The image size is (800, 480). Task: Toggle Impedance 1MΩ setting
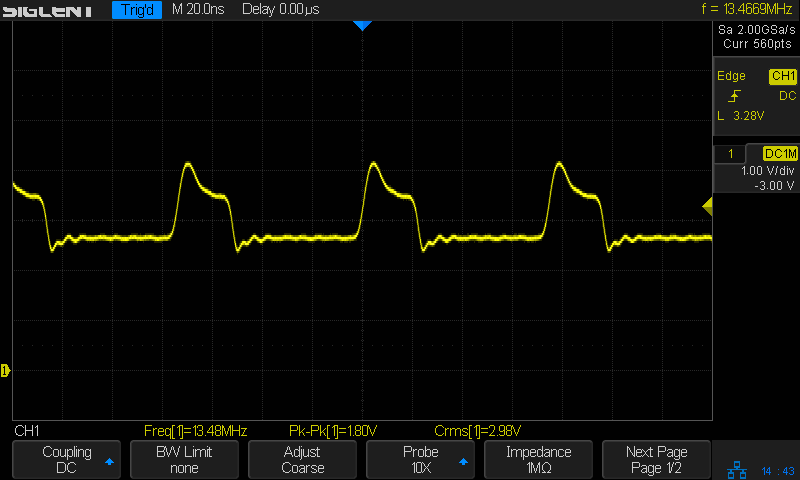pos(538,459)
